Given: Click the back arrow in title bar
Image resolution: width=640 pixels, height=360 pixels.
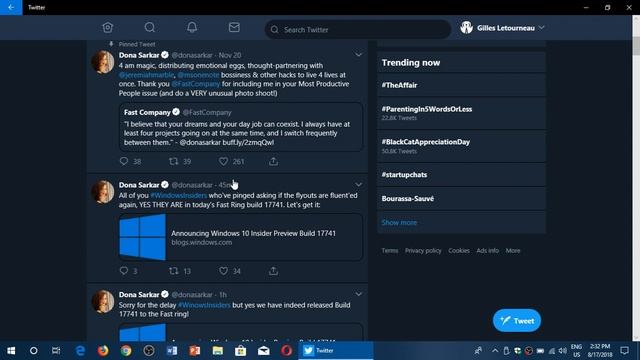Looking at the screenshot, I should (11, 7).
